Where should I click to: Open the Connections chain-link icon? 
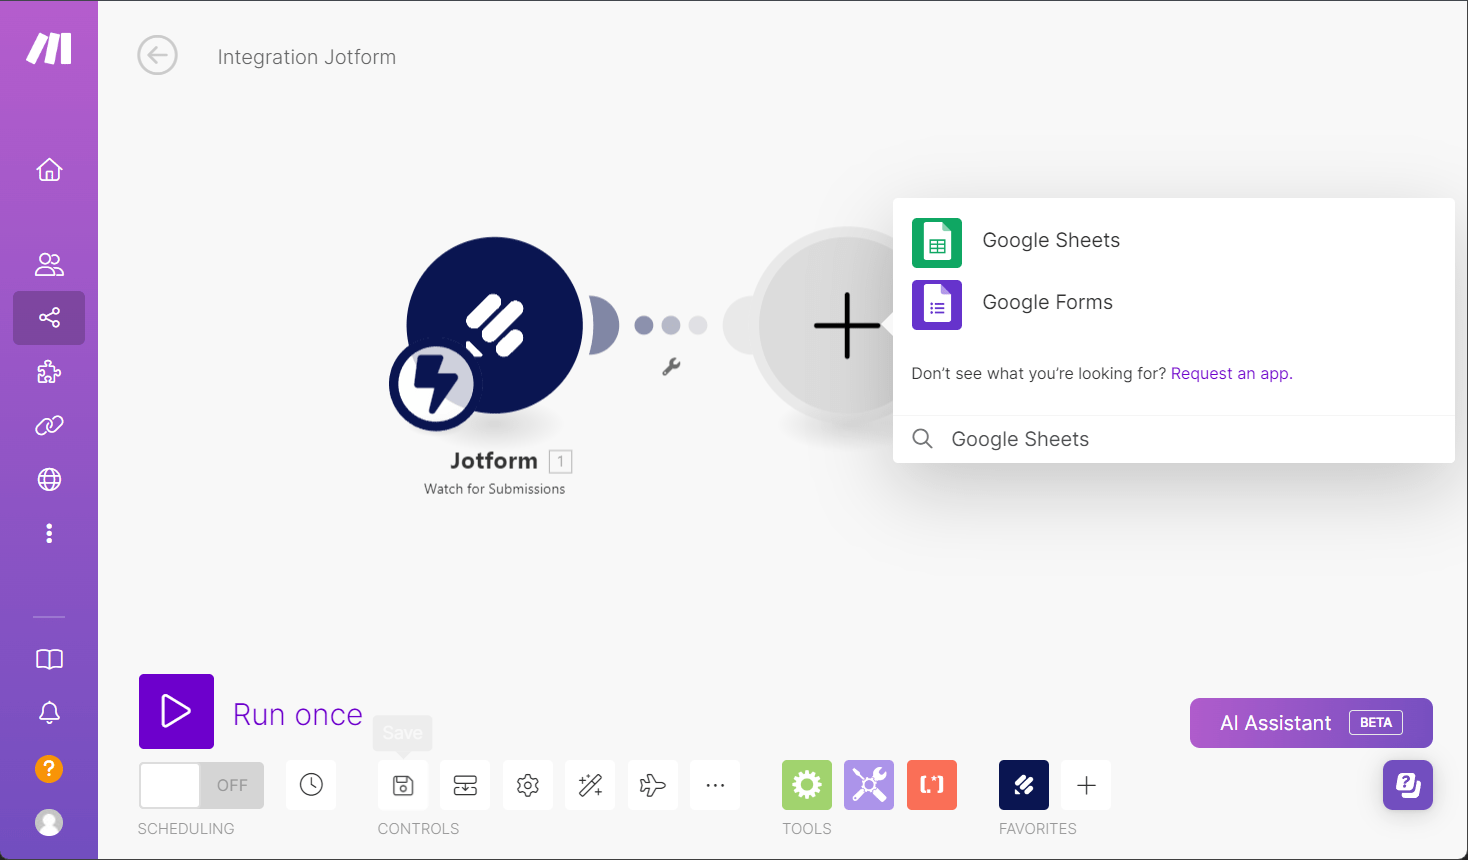(49, 426)
